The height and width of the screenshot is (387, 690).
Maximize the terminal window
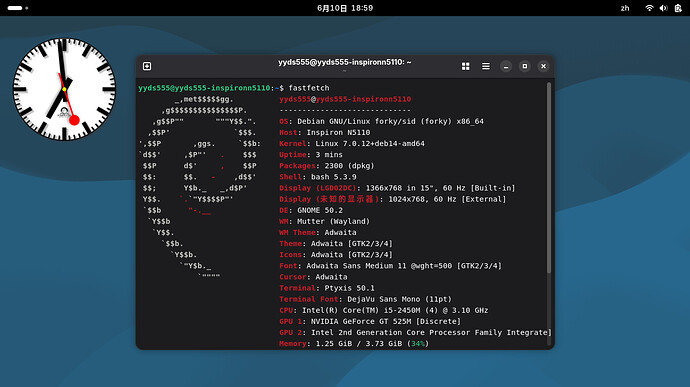(525, 66)
